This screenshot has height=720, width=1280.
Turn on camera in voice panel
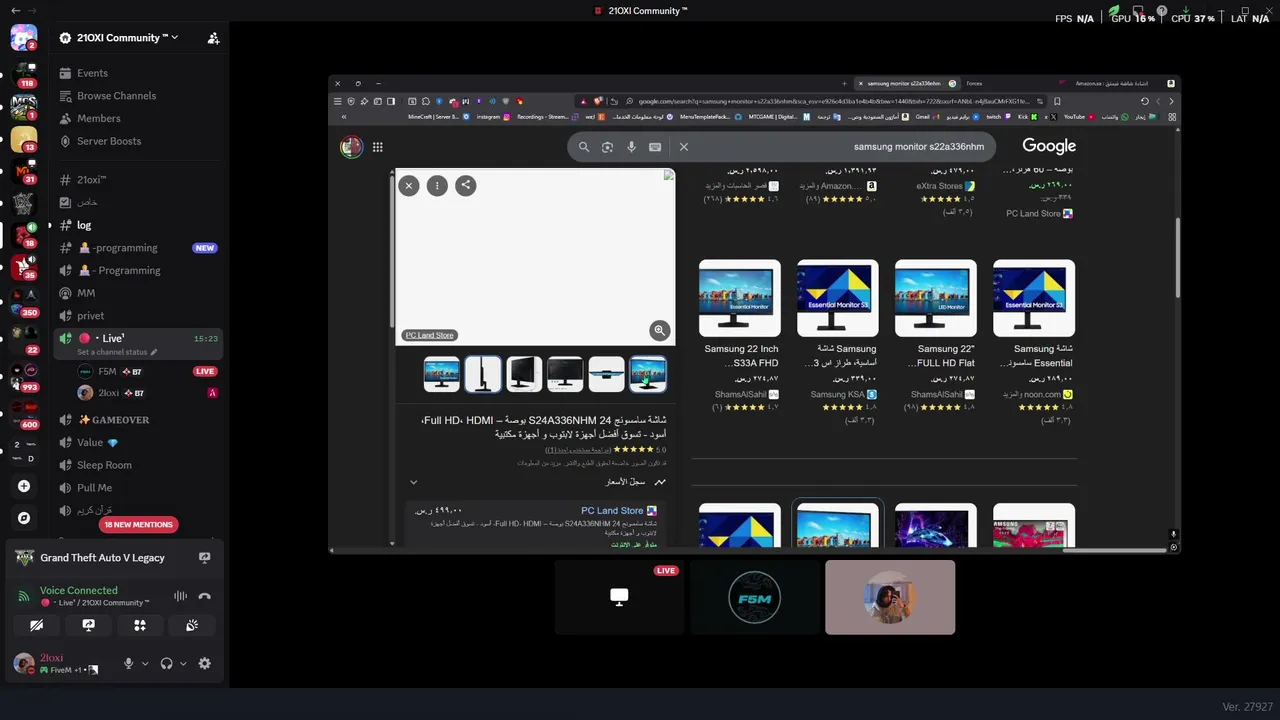(37, 625)
